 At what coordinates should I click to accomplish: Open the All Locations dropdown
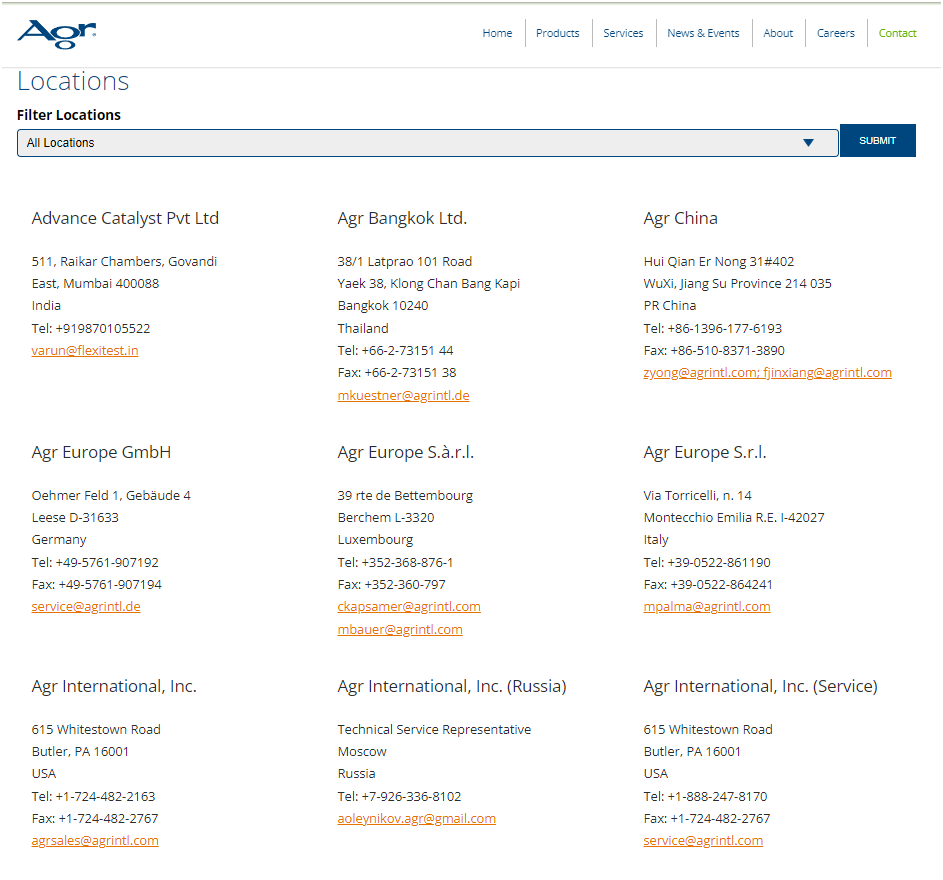(428, 143)
